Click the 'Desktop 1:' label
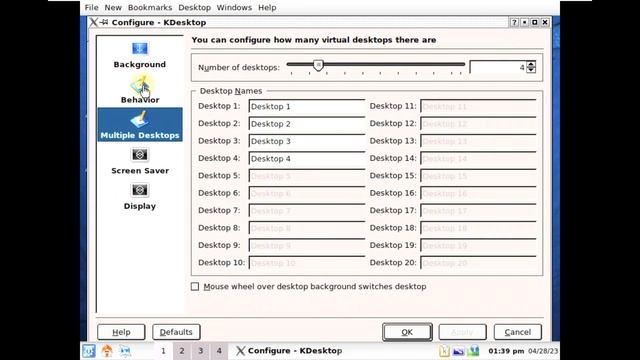 coord(219,106)
